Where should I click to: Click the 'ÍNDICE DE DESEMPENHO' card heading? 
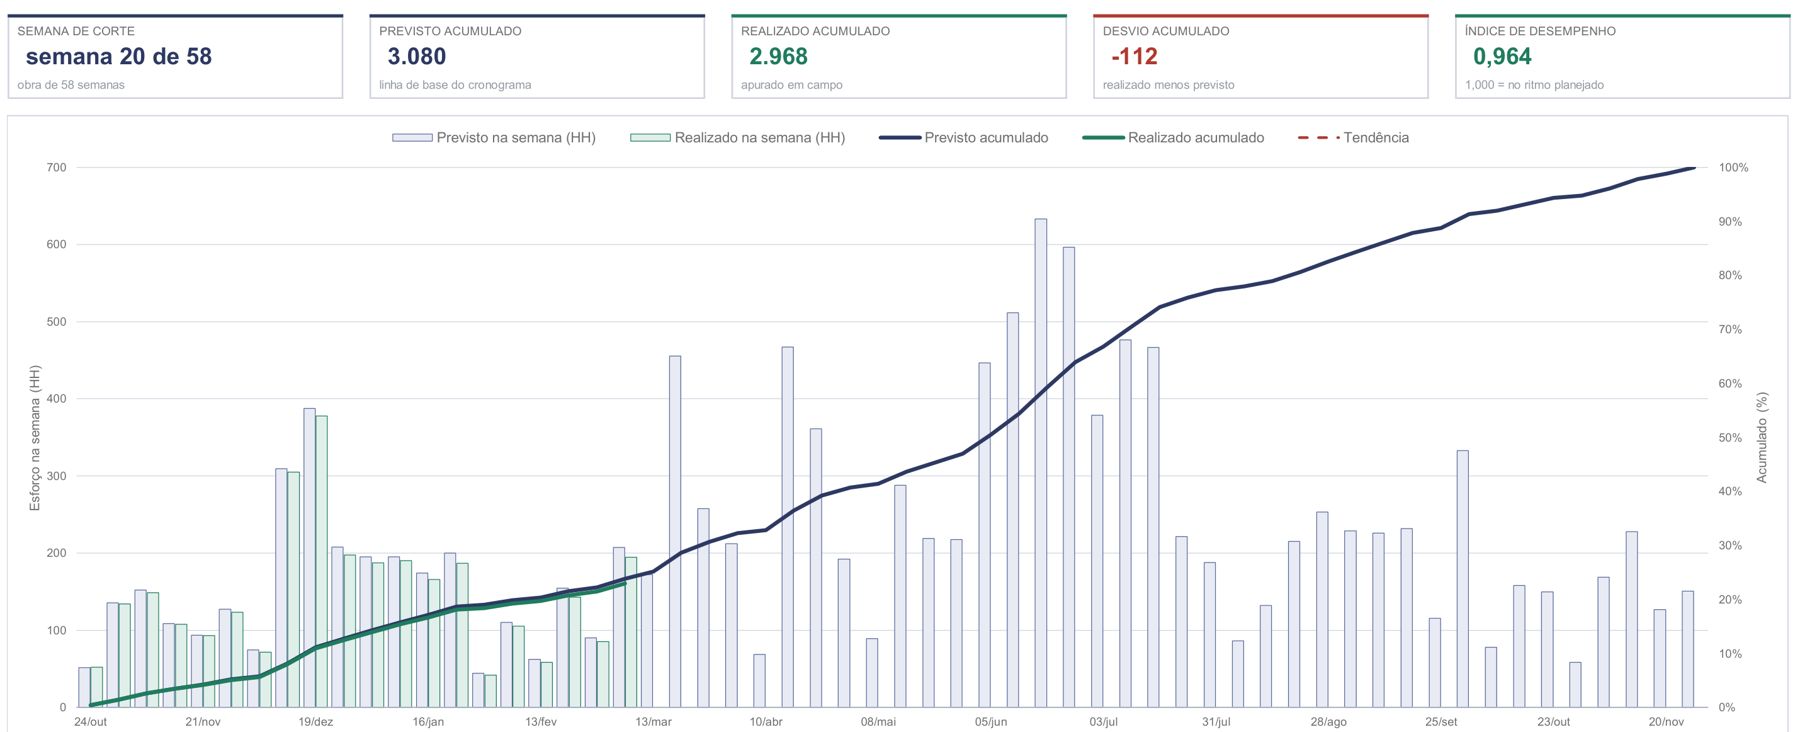tap(1540, 31)
